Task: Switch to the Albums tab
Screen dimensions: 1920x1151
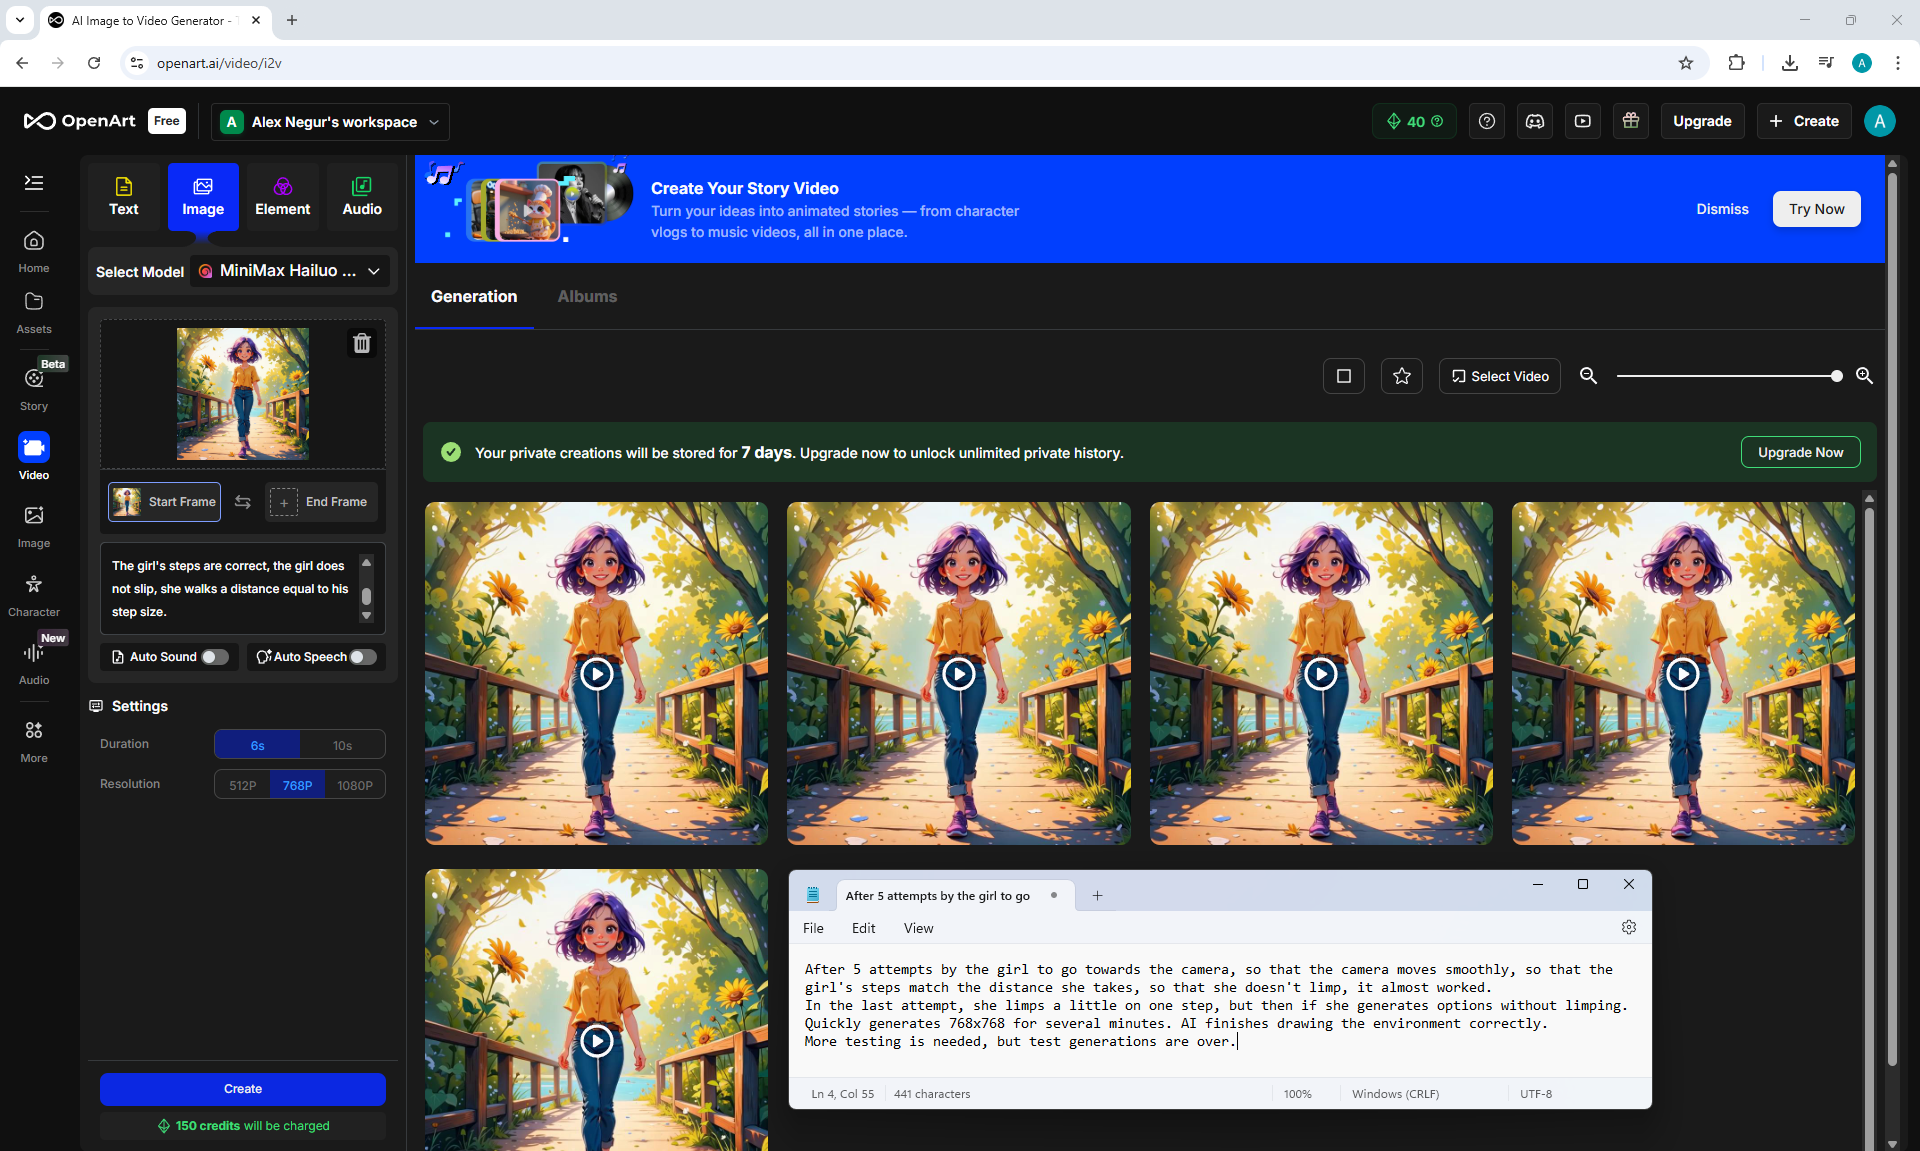Action: point(587,297)
